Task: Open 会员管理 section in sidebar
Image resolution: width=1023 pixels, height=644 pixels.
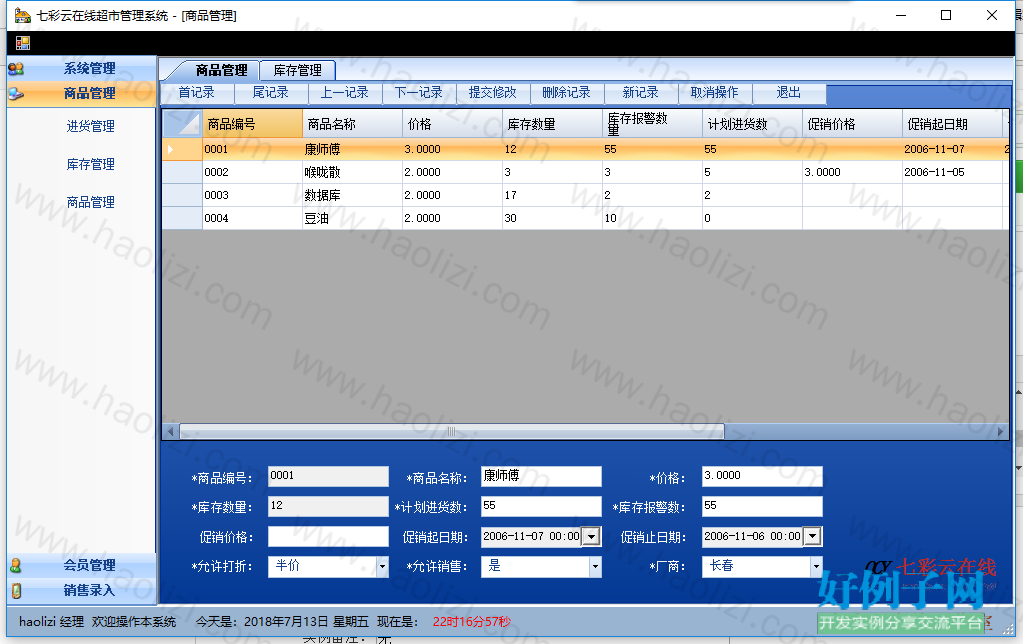Action: pyautogui.click(x=82, y=566)
